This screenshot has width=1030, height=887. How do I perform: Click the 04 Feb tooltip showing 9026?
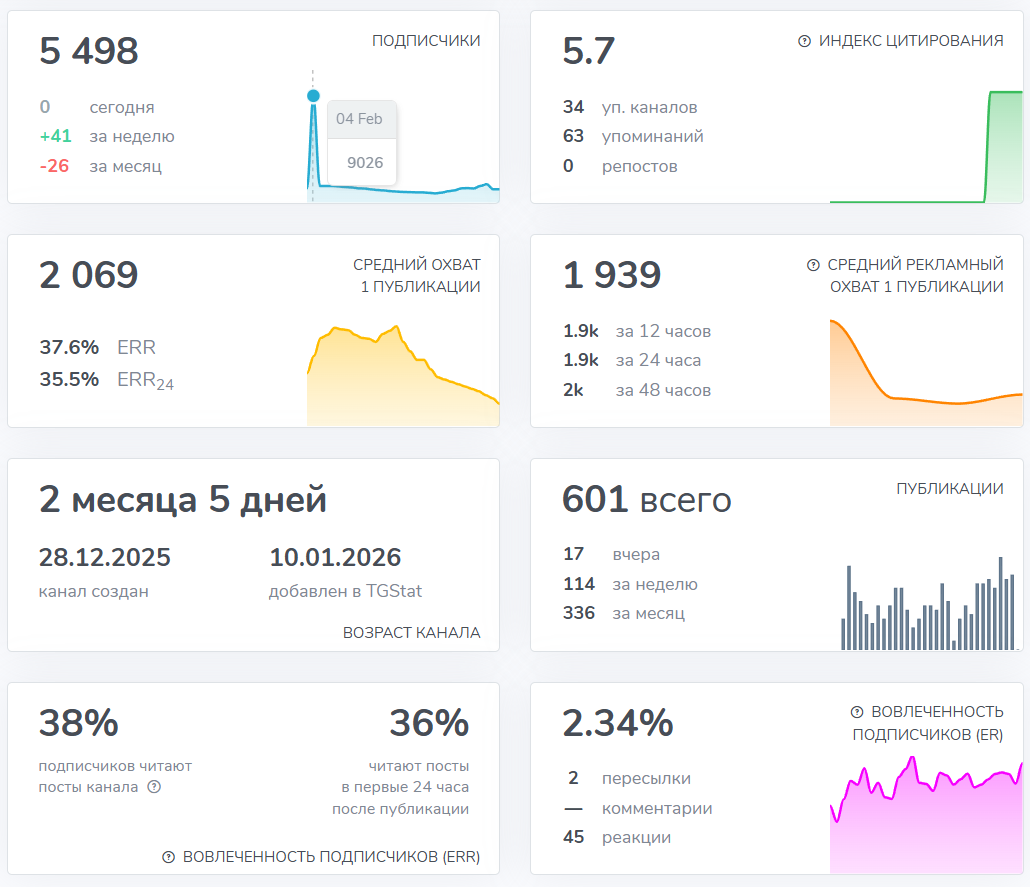361,140
